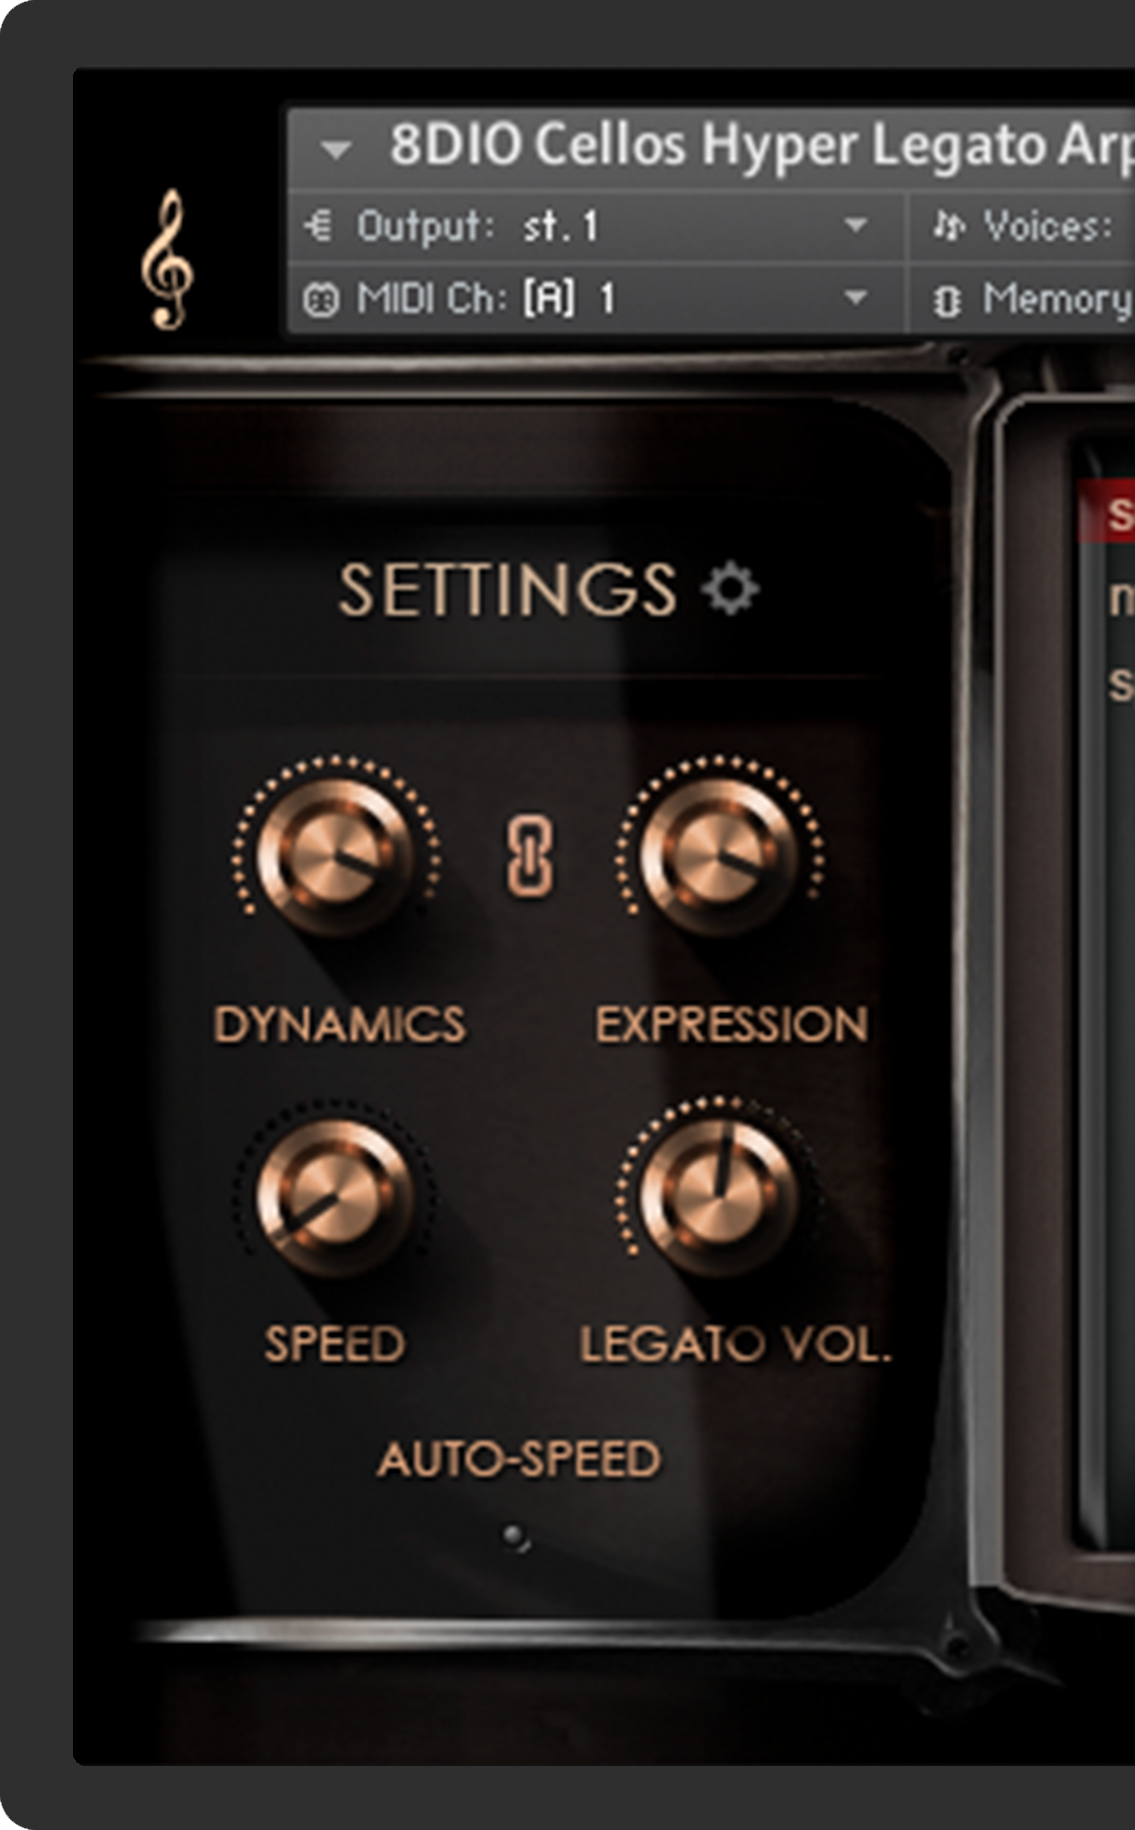
Task: Select the MIDI channel value [A] 1
Action: tap(570, 298)
